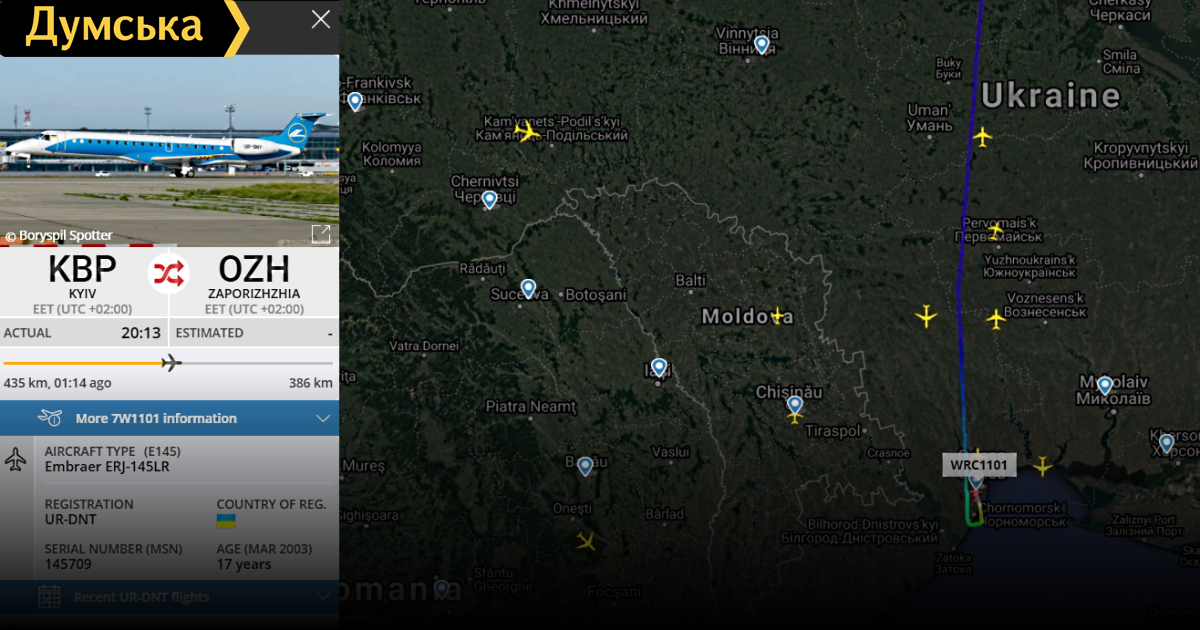Select the Chernivtsi airport marker
The width and height of the screenshot is (1200, 630).
coord(489,199)
